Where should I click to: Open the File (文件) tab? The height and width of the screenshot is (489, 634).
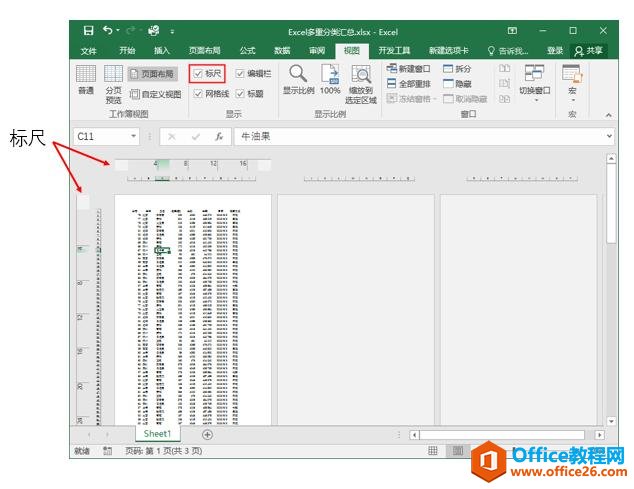tap(88, 51)
